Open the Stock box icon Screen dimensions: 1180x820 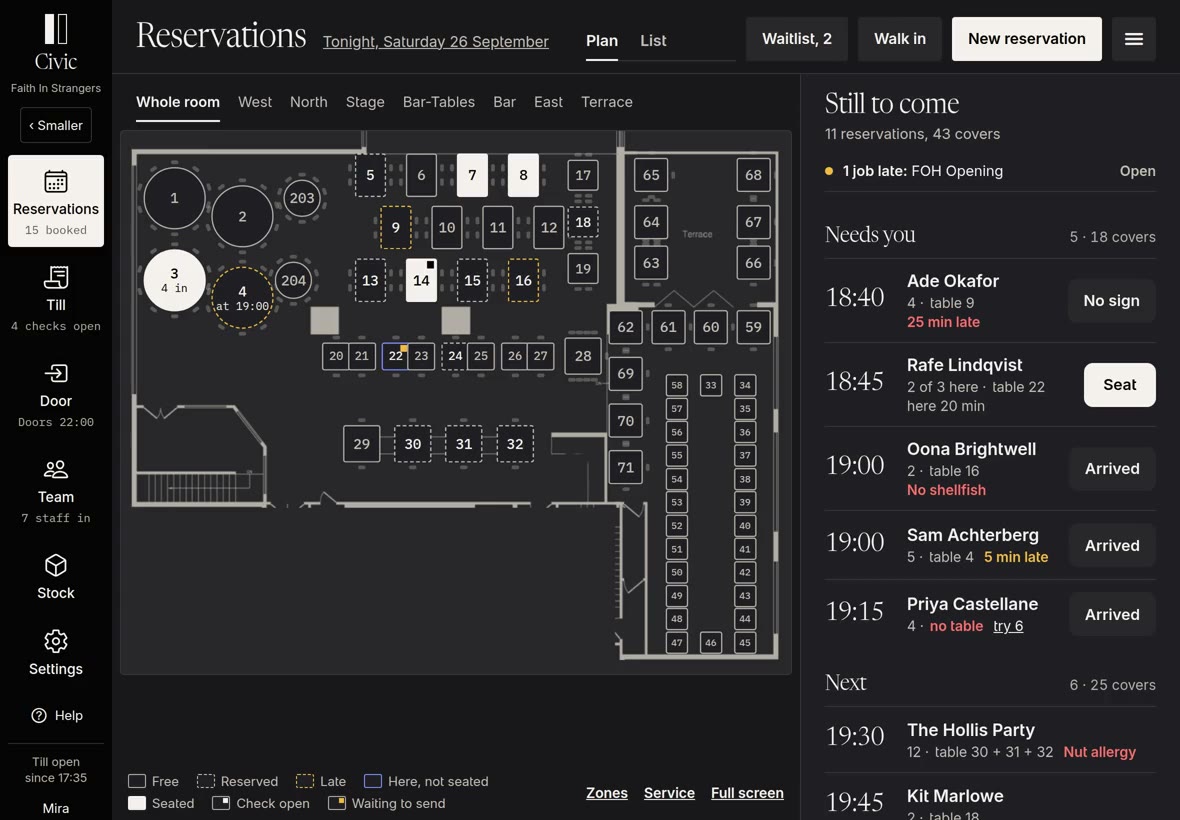pos(56,566)
